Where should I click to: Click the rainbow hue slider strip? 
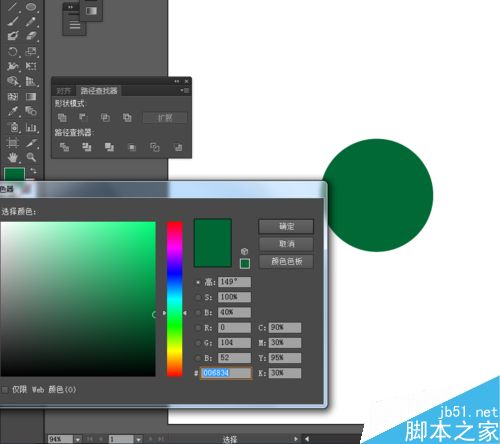175,299
